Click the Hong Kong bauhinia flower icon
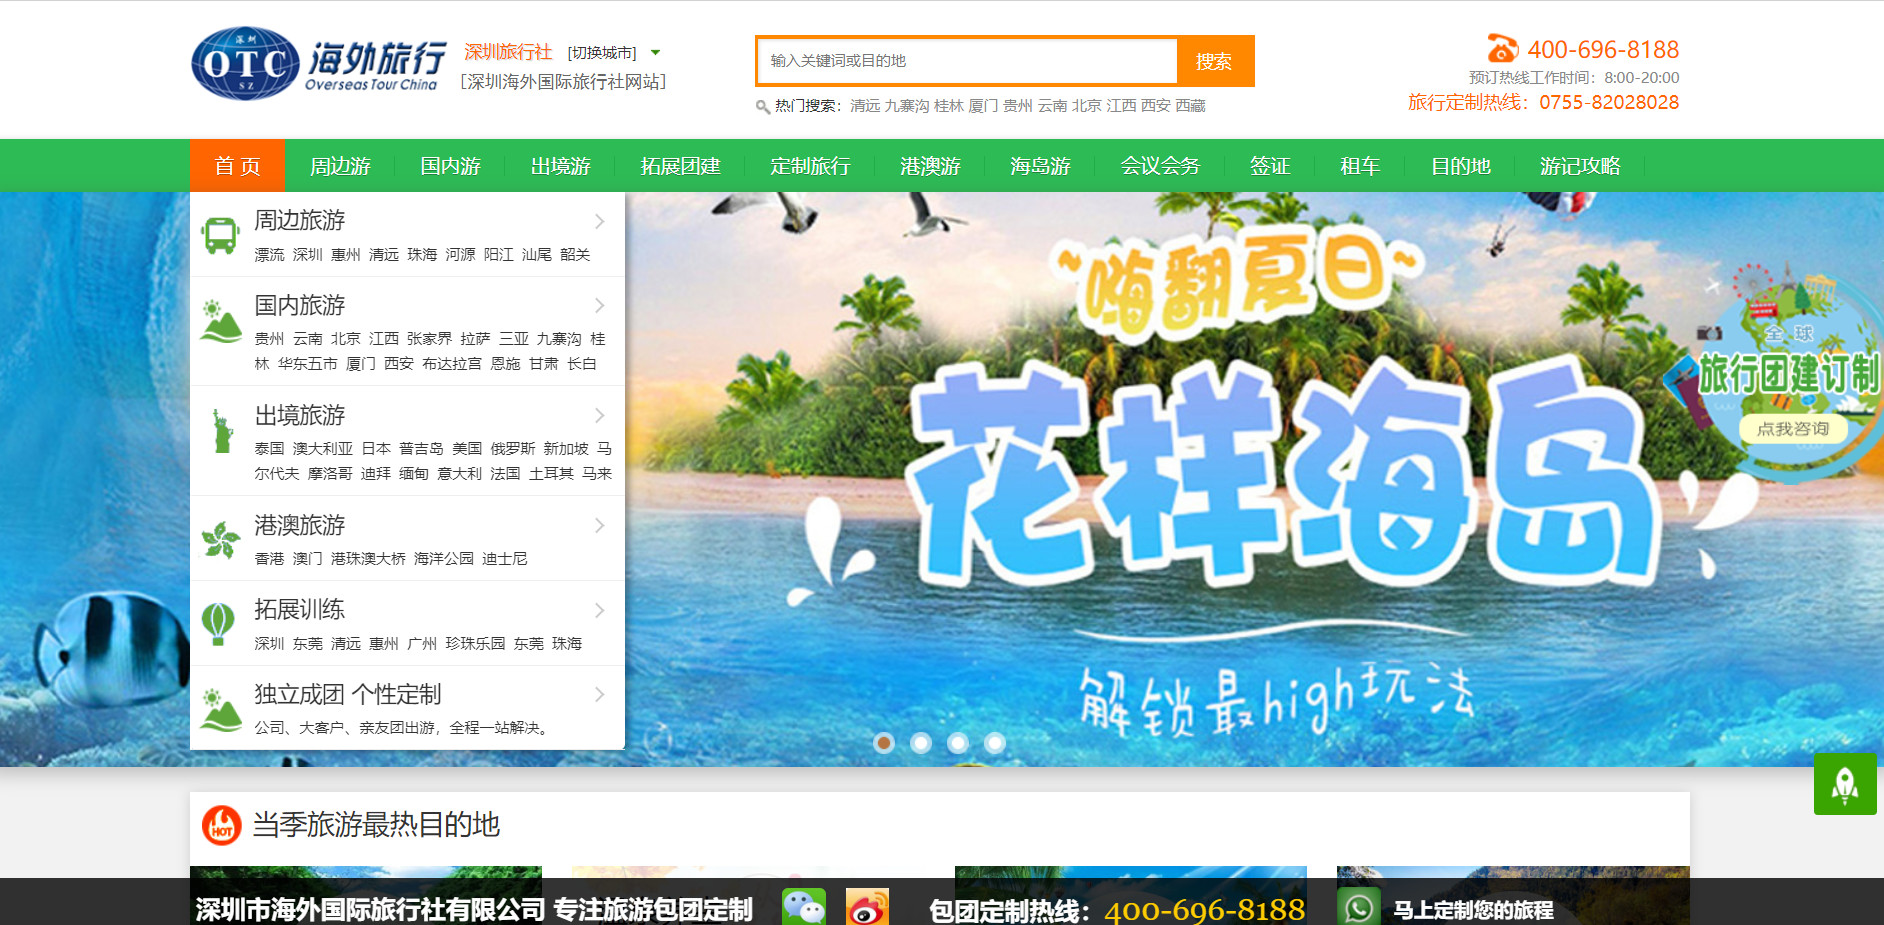The width and height of the screenshot is (1884, 925). pyautogui.click(x=221, y=540)
